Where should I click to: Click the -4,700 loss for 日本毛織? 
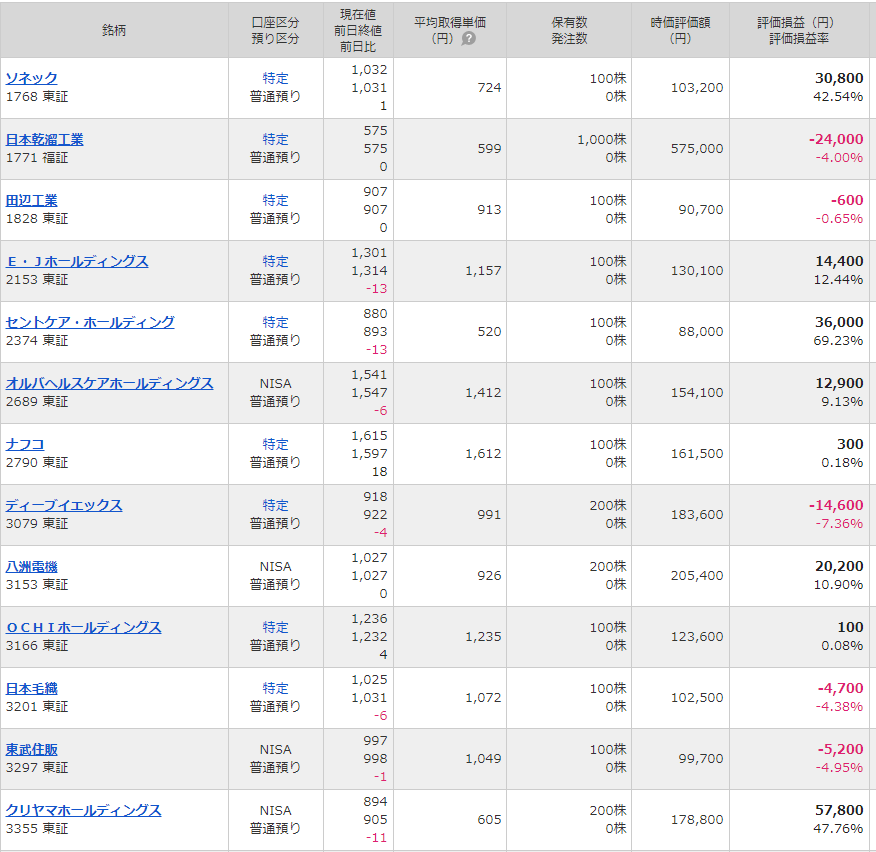(x=841, y=688)
